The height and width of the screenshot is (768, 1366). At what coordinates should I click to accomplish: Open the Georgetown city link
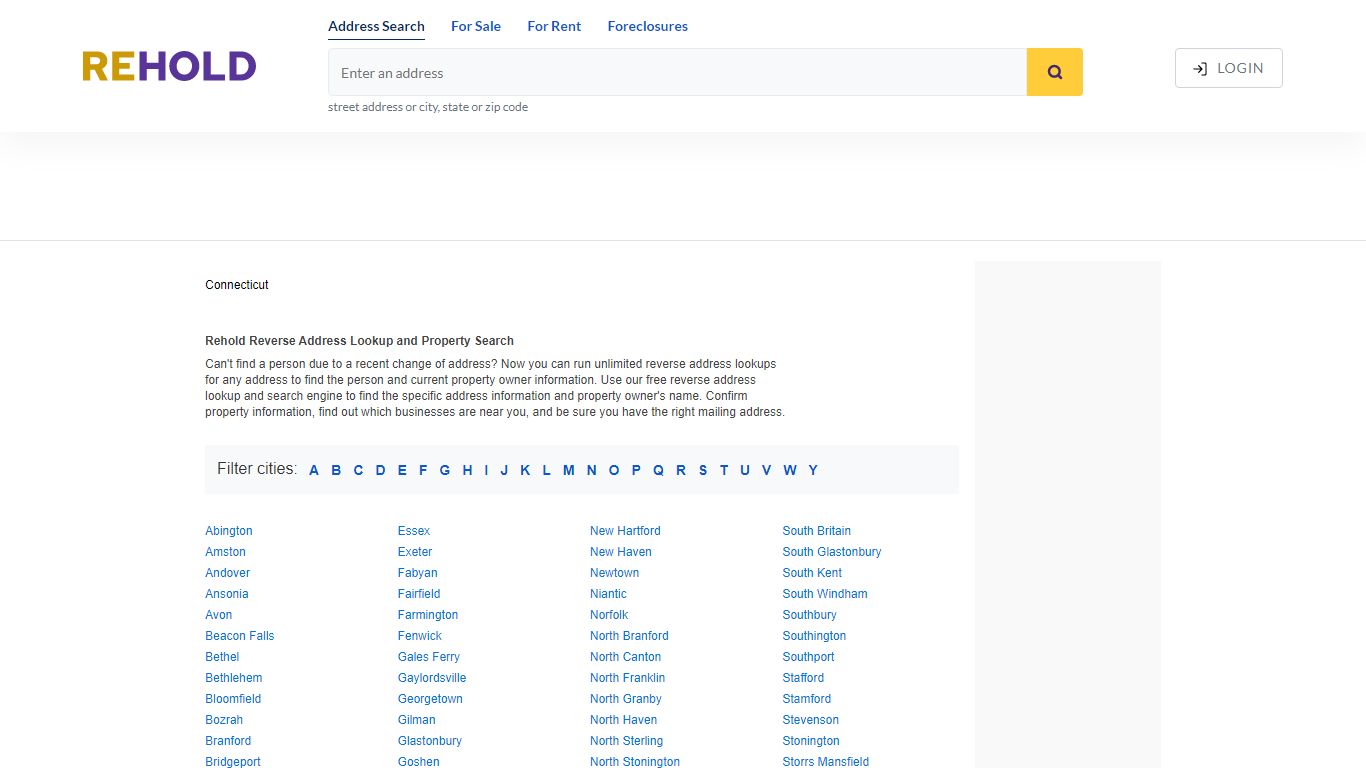tap(430, 699)
